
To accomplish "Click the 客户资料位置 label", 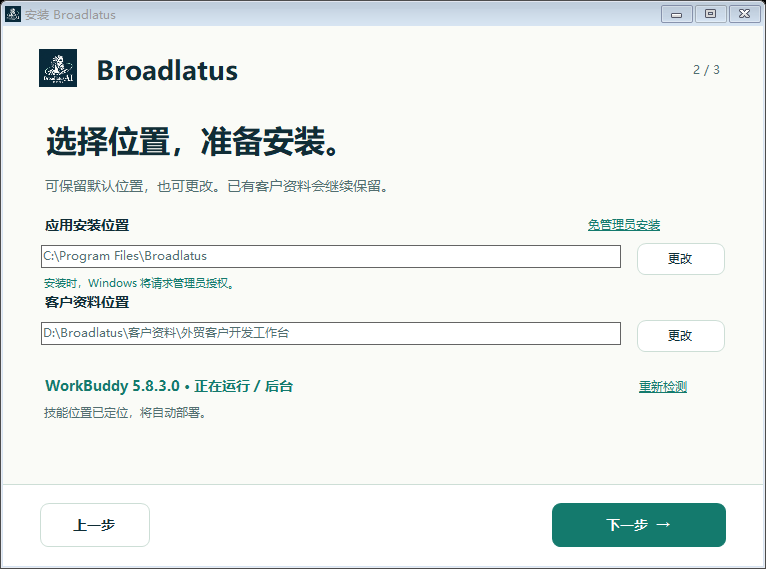I will coord(87,302).
